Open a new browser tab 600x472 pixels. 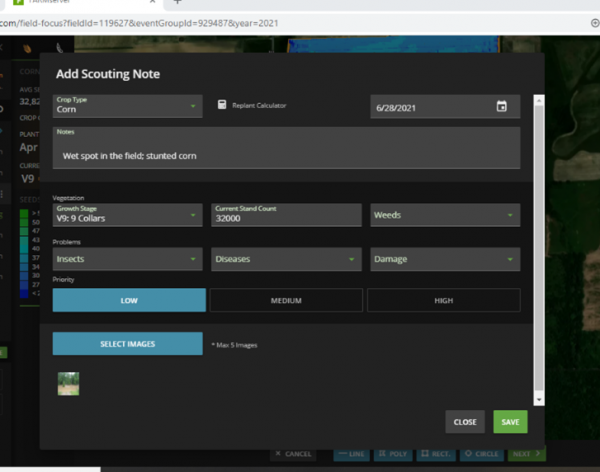tap(176, 3)
